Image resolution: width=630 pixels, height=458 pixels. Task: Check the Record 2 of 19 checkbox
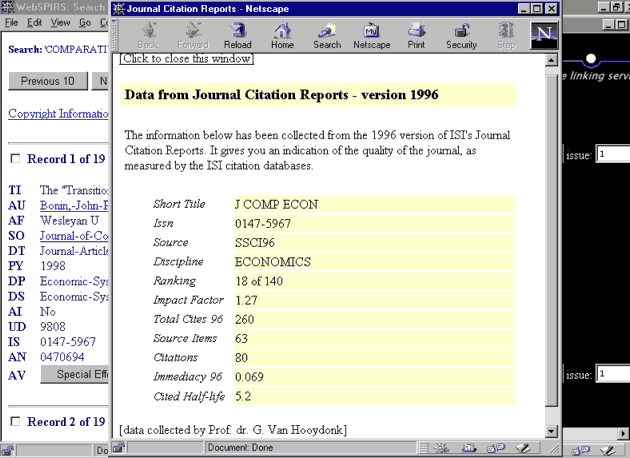pyautogui.click(x=15, y=421)
